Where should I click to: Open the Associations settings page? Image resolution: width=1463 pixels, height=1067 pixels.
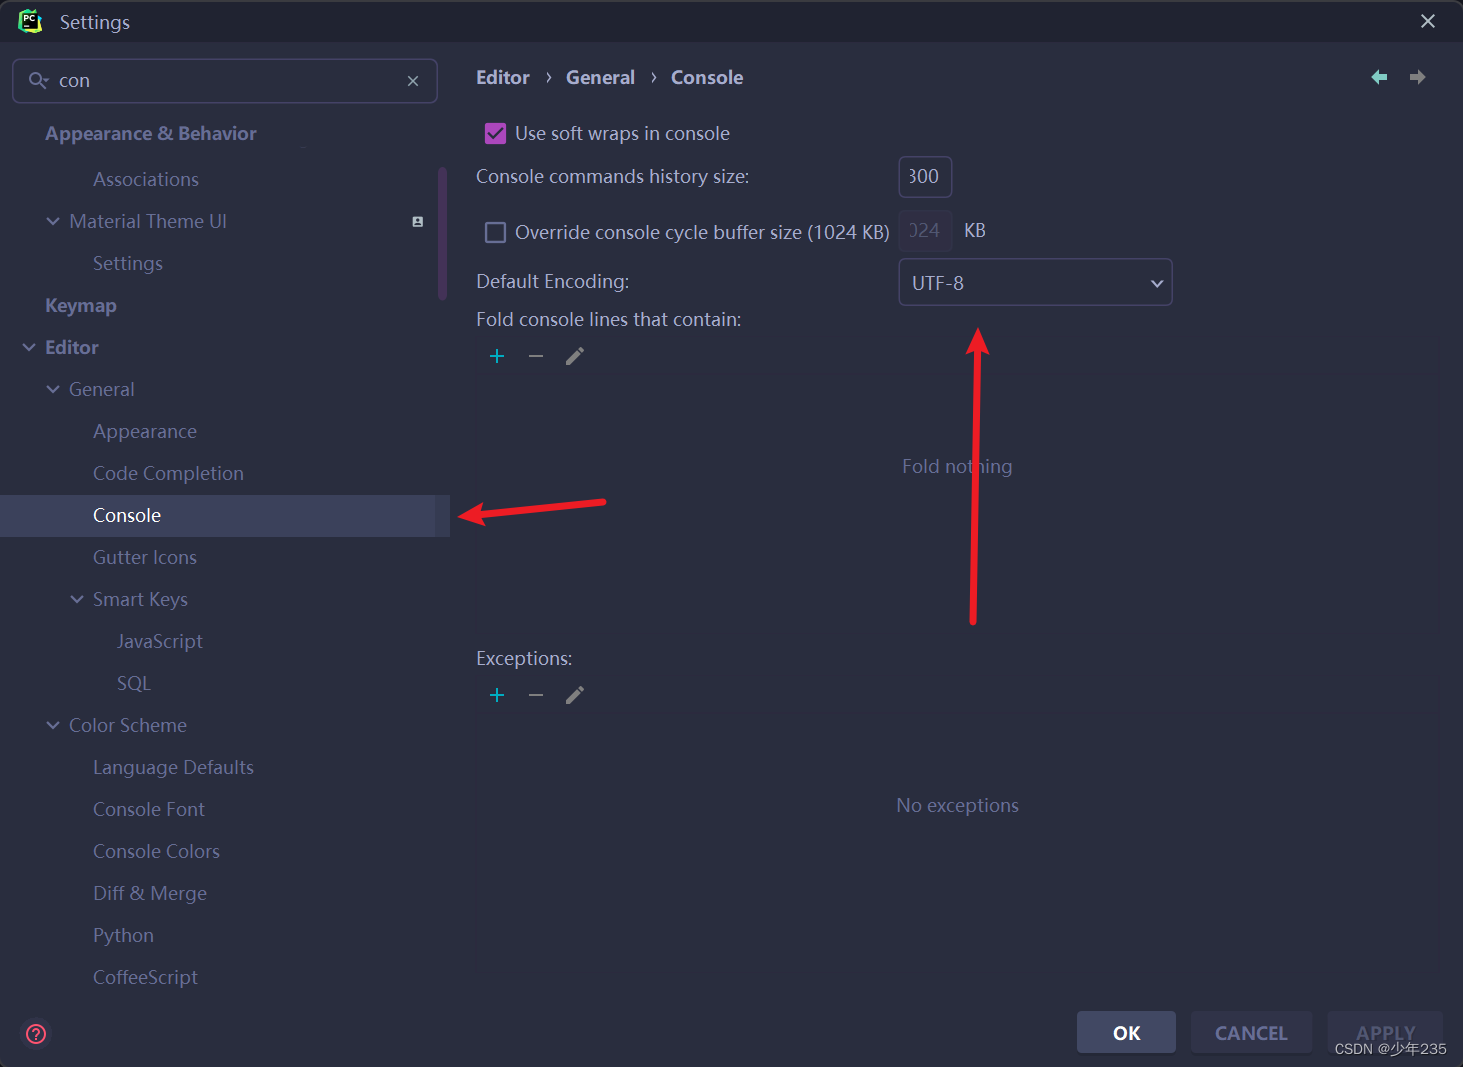[x=146, y=179]
